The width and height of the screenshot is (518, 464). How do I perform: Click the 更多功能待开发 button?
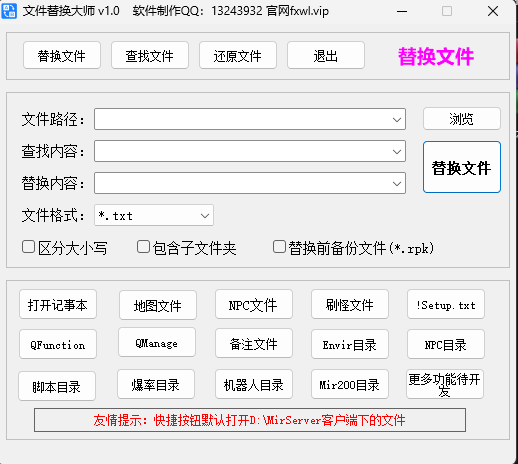pos(445,384)
